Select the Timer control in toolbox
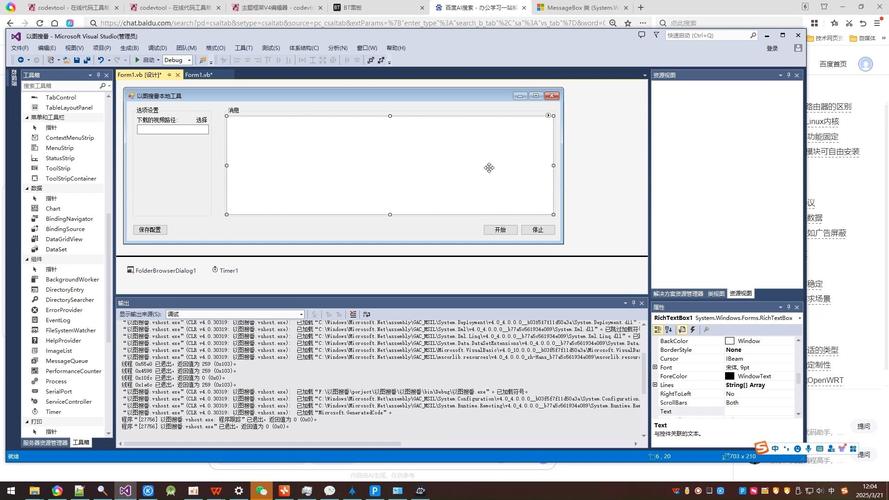The image size is (889, 500). [53, 412]
